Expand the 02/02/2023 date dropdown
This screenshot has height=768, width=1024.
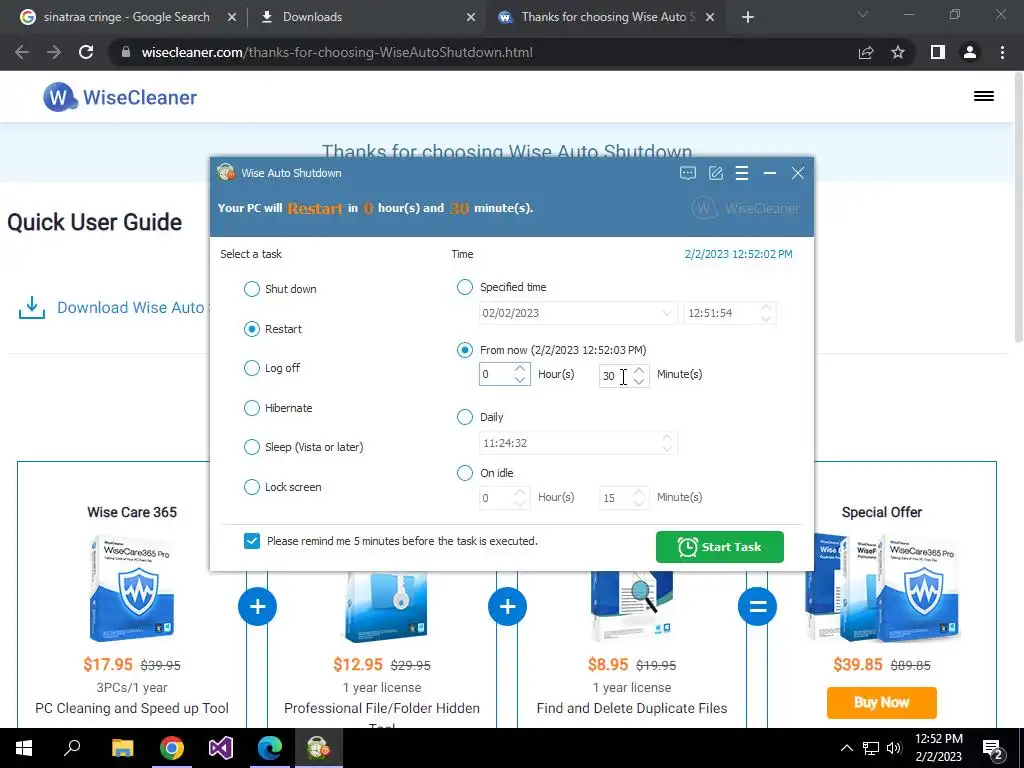666,313
